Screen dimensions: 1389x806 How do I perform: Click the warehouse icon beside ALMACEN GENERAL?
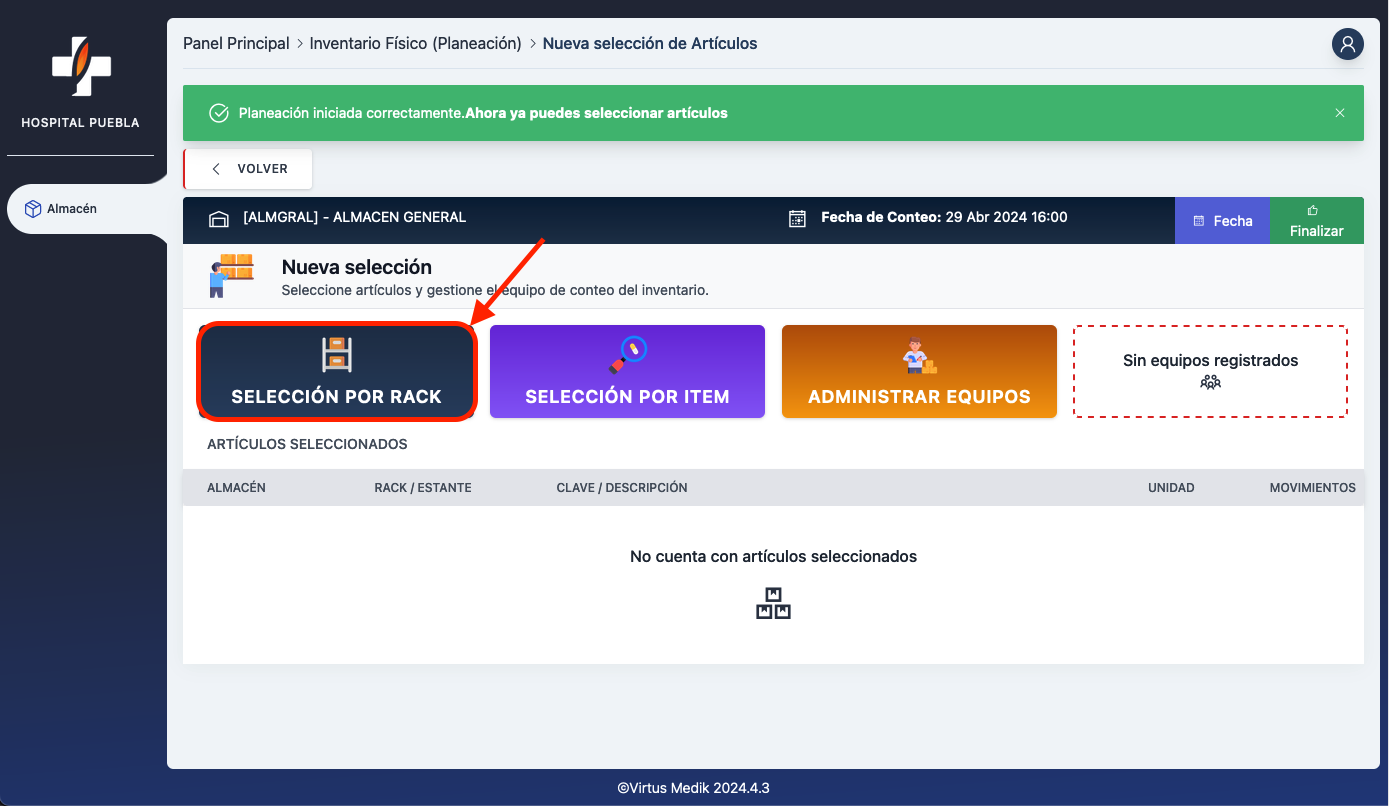click(x=218, y=219)
